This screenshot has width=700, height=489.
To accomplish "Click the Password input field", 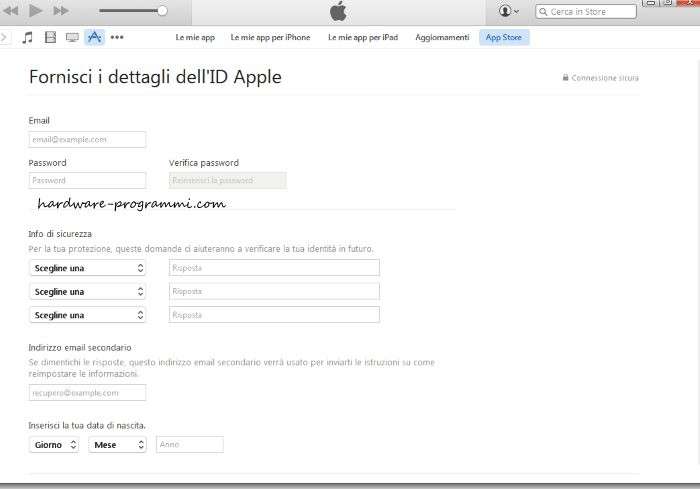I will pyautogui.click(x=88, y=180).
